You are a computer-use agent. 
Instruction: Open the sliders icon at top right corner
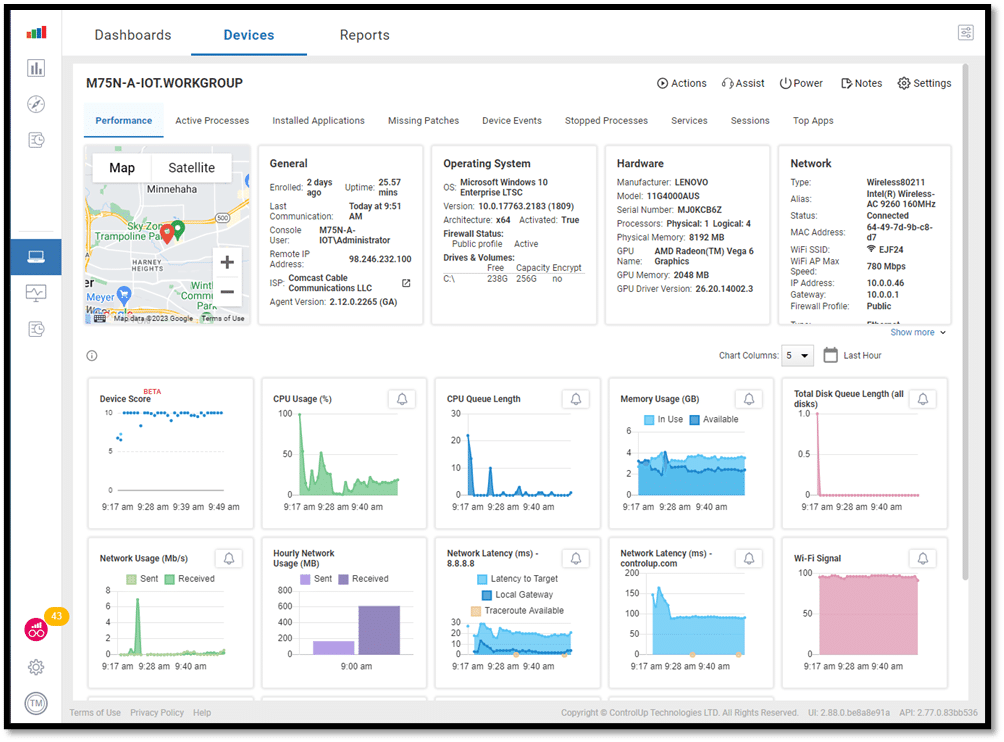click(x=966, y=33)
